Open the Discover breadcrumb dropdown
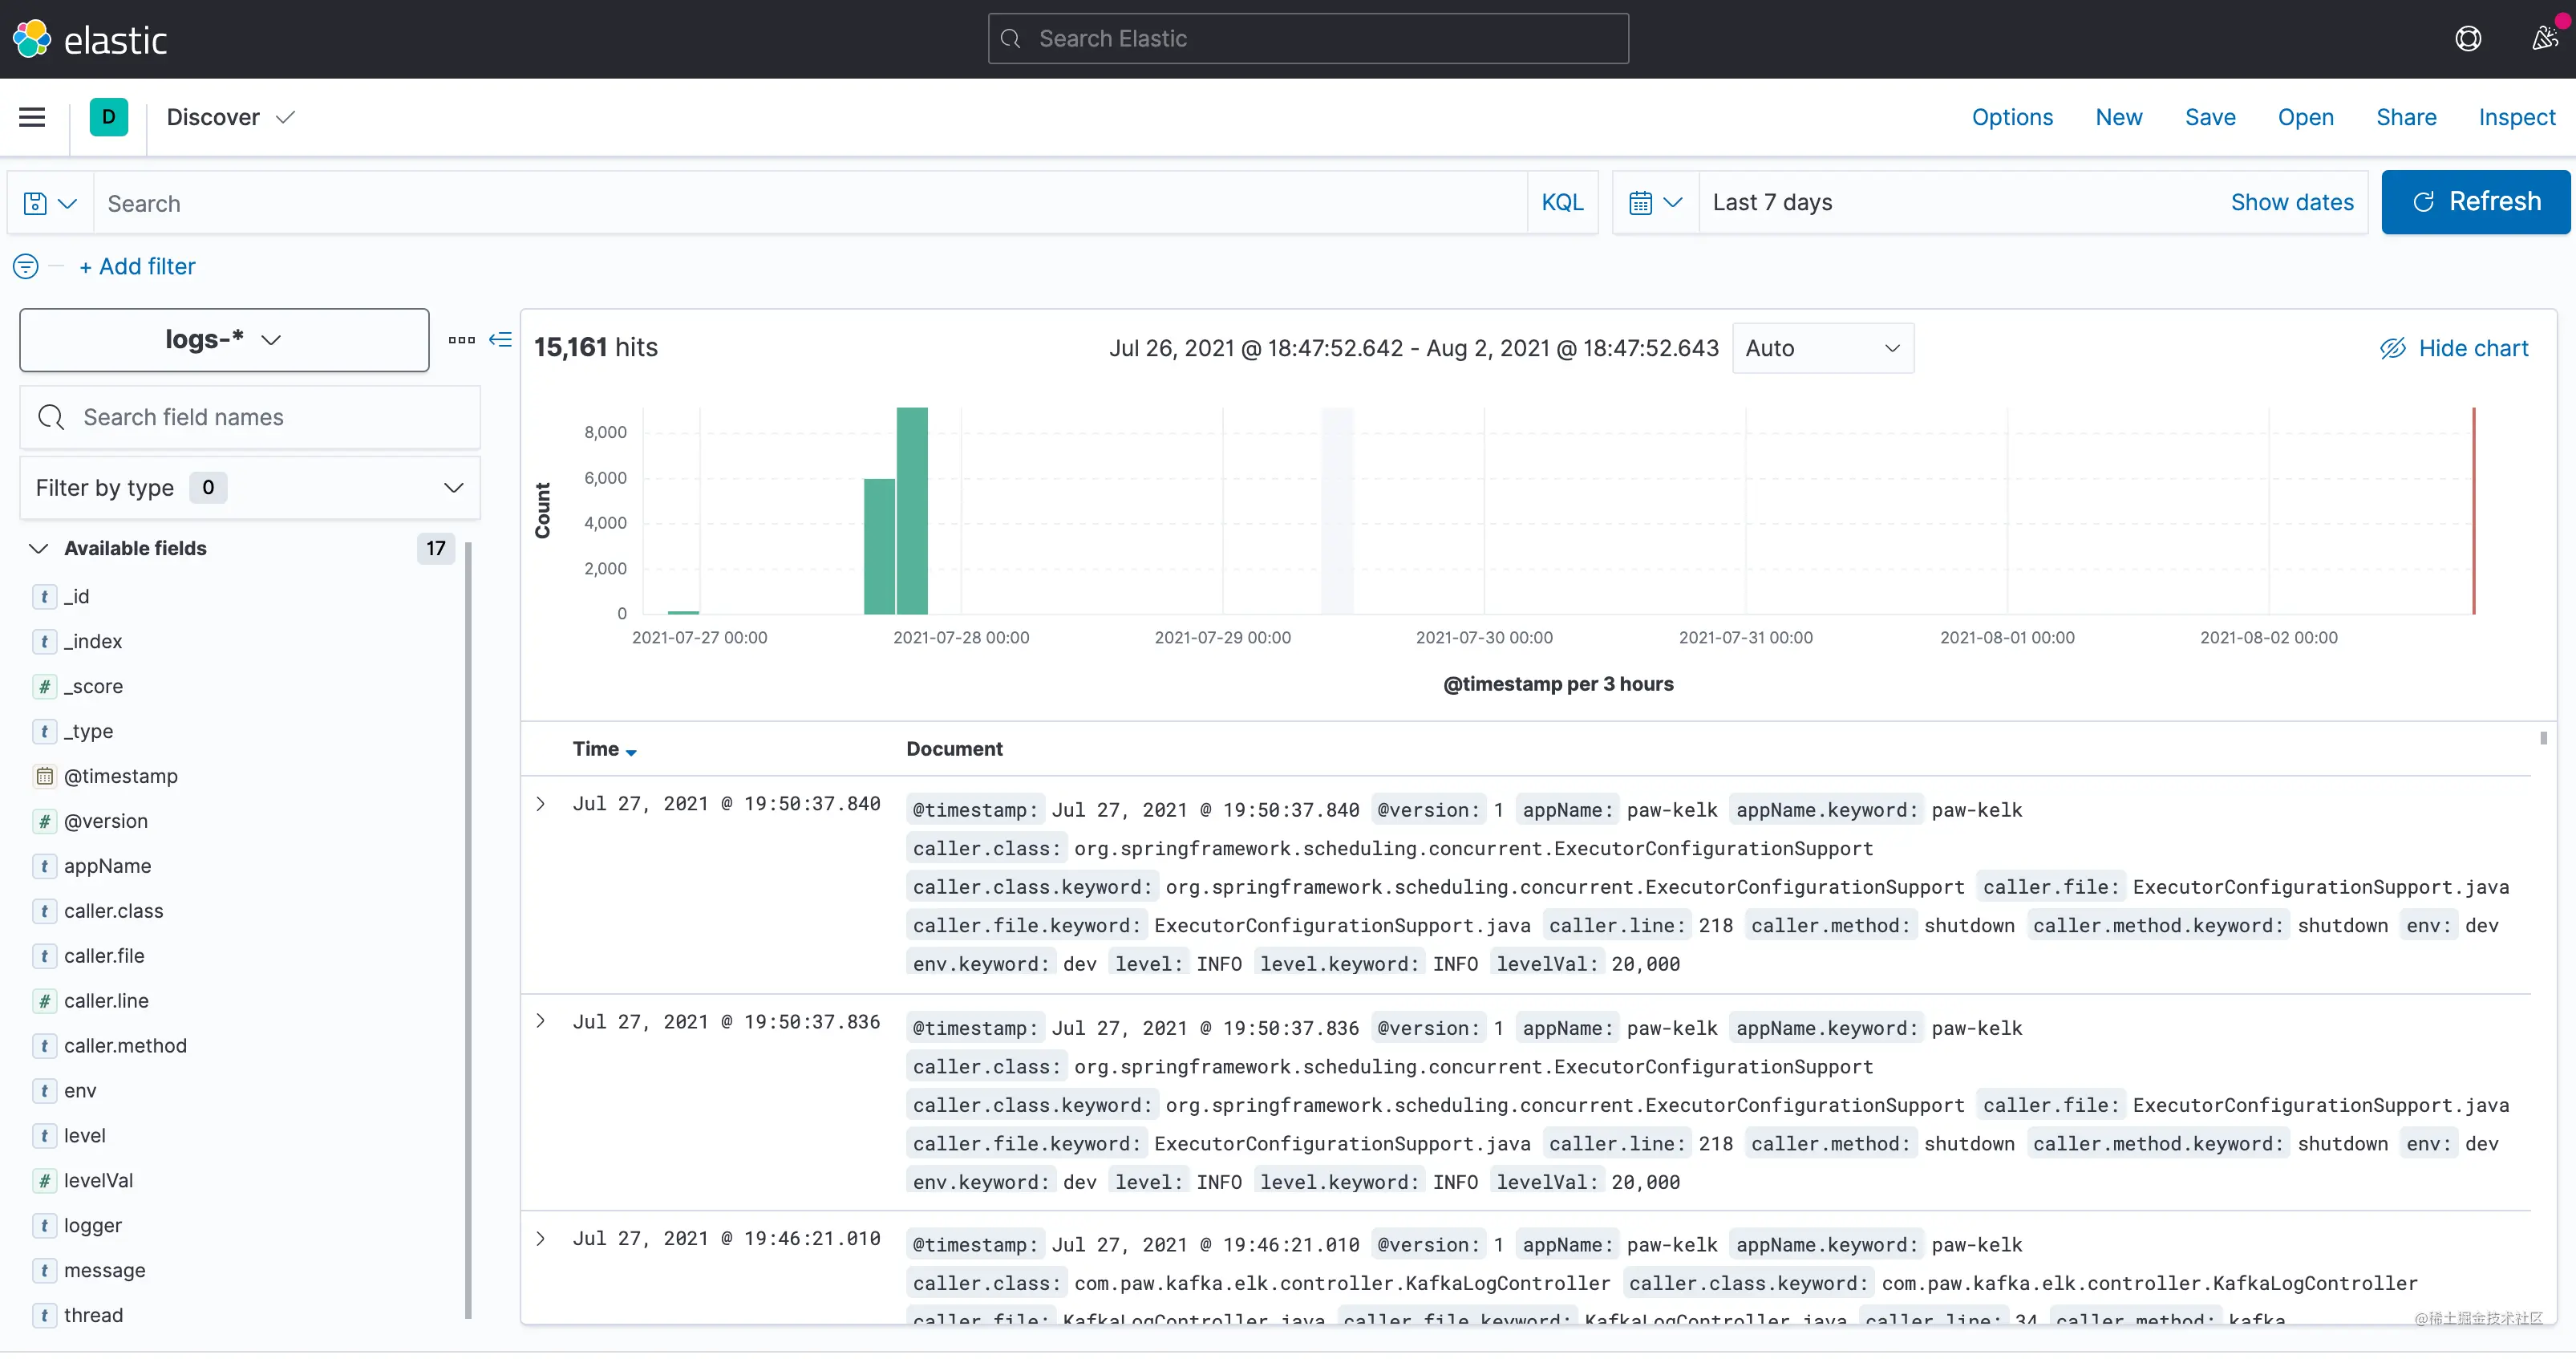This screenshot has width=2576, height=1359. pyautogui.click(x=231, y=117)
